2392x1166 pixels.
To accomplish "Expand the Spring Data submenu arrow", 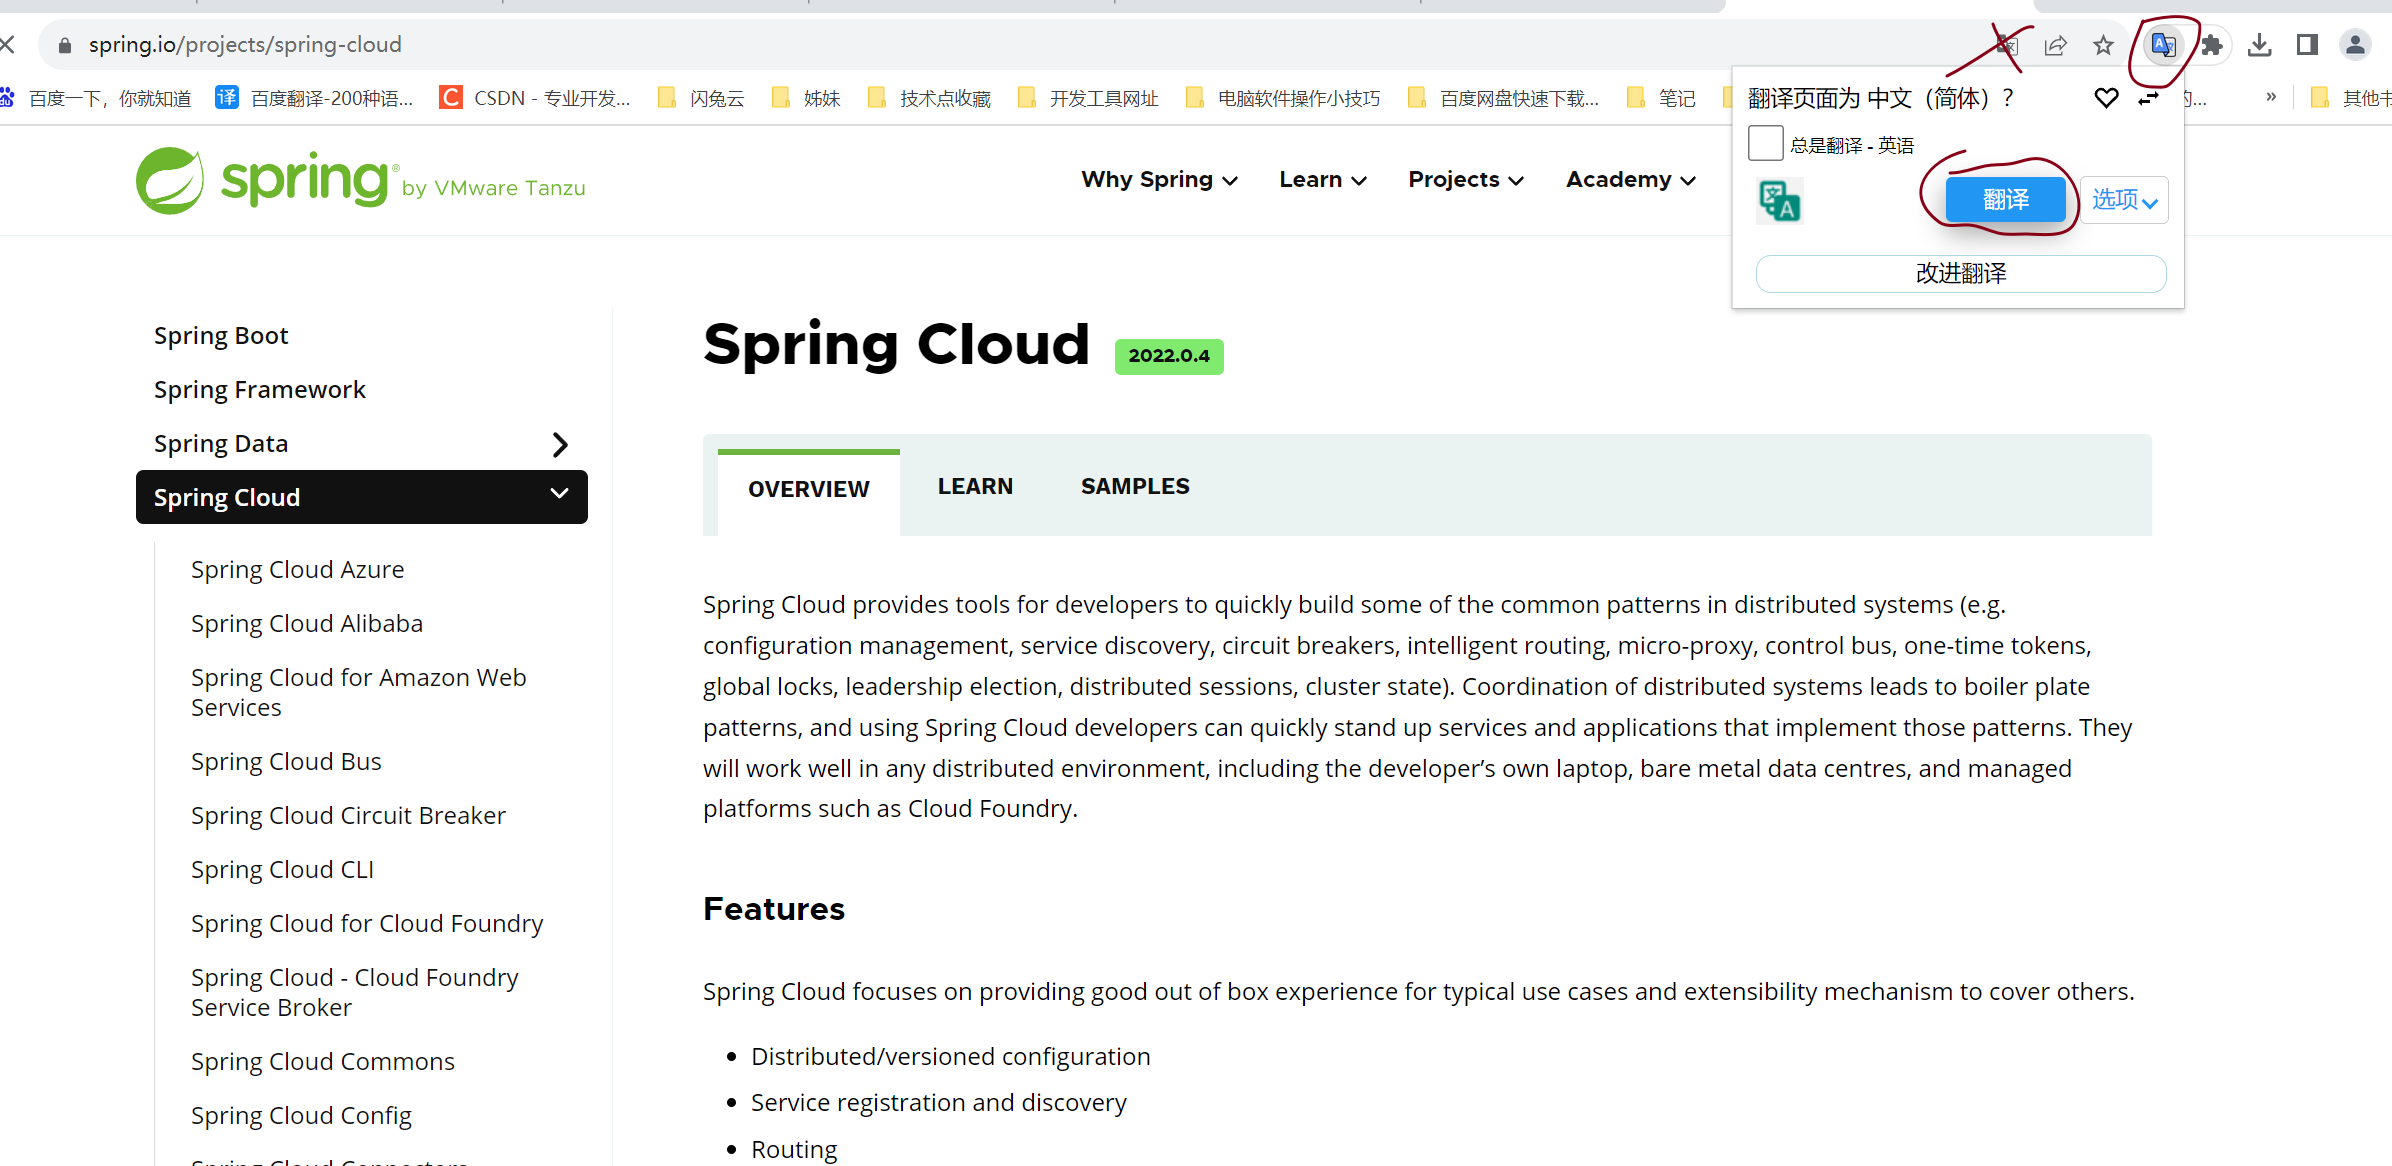I will point(560,444).
